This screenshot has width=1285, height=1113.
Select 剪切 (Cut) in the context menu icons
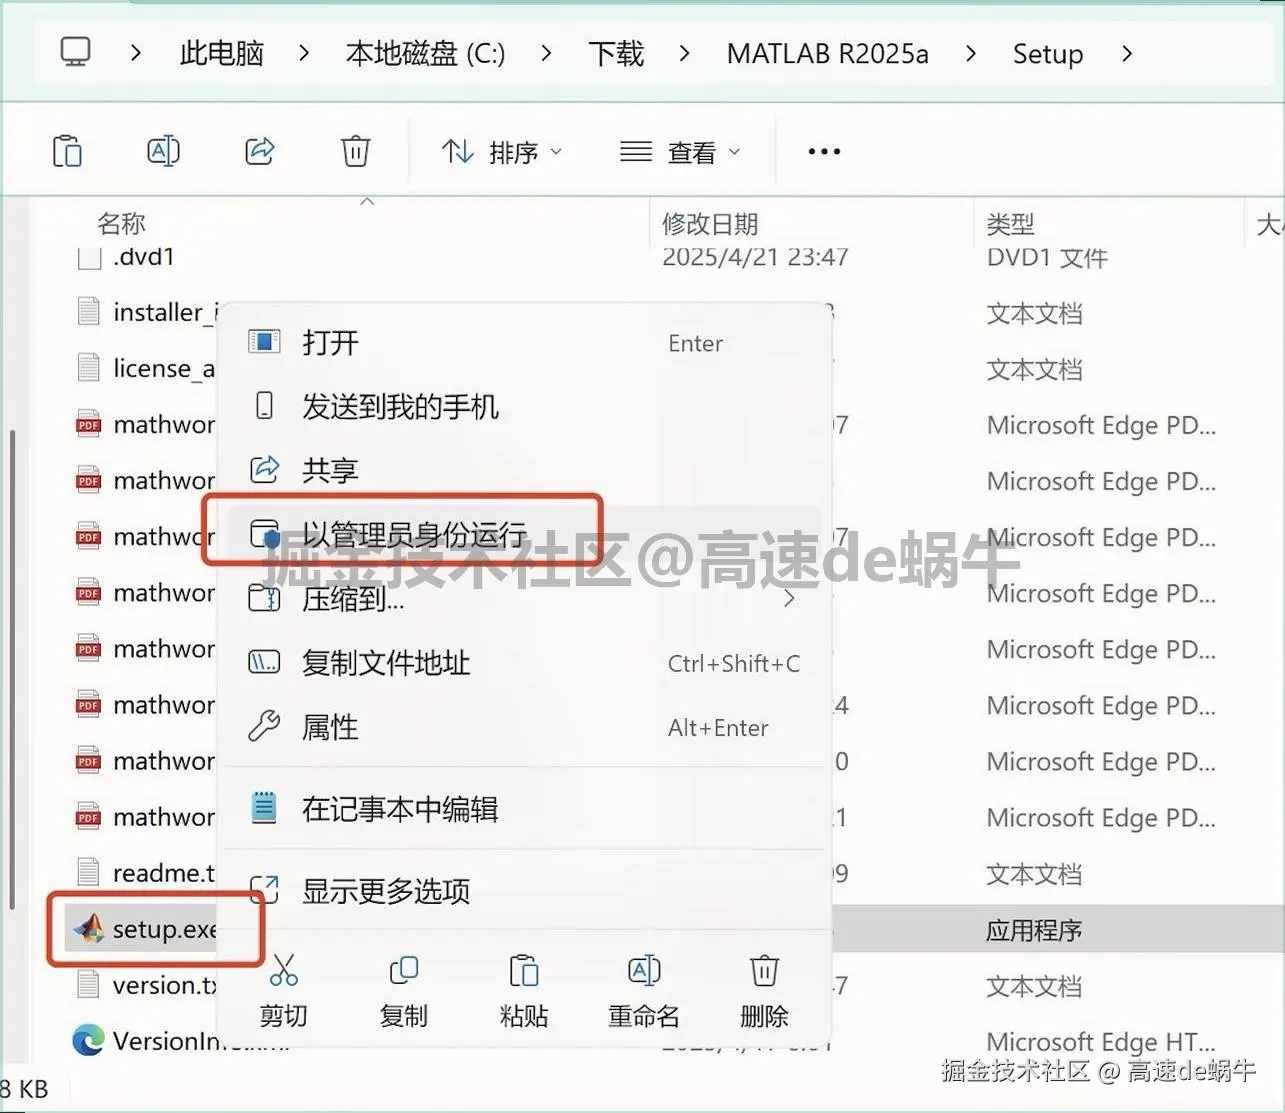point(283,990)
